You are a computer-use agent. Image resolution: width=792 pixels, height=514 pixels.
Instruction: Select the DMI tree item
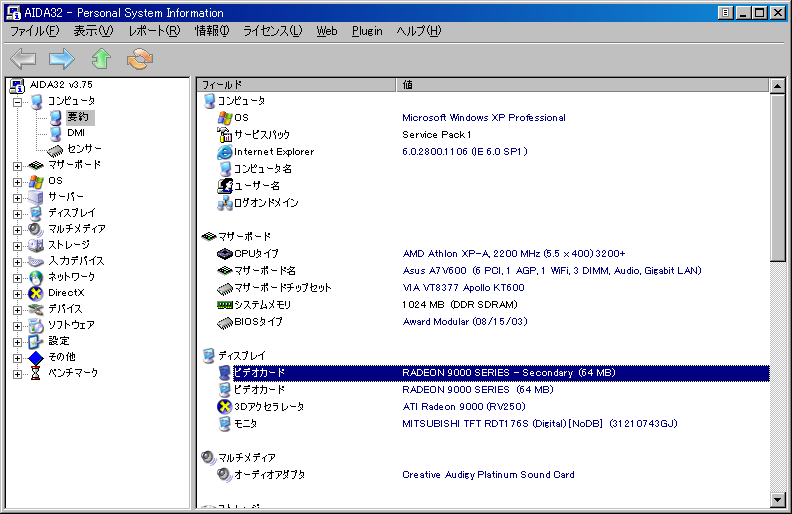76,133
